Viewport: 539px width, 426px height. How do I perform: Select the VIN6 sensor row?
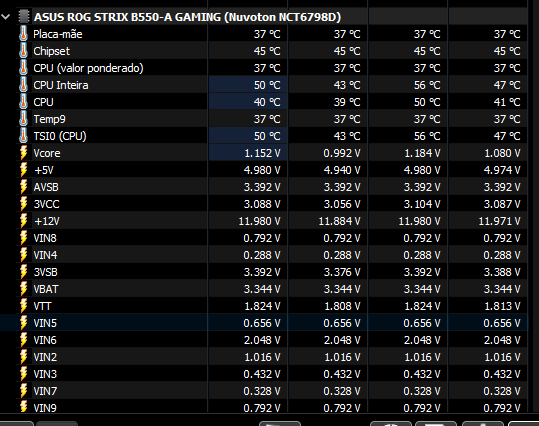pos(264,340)
